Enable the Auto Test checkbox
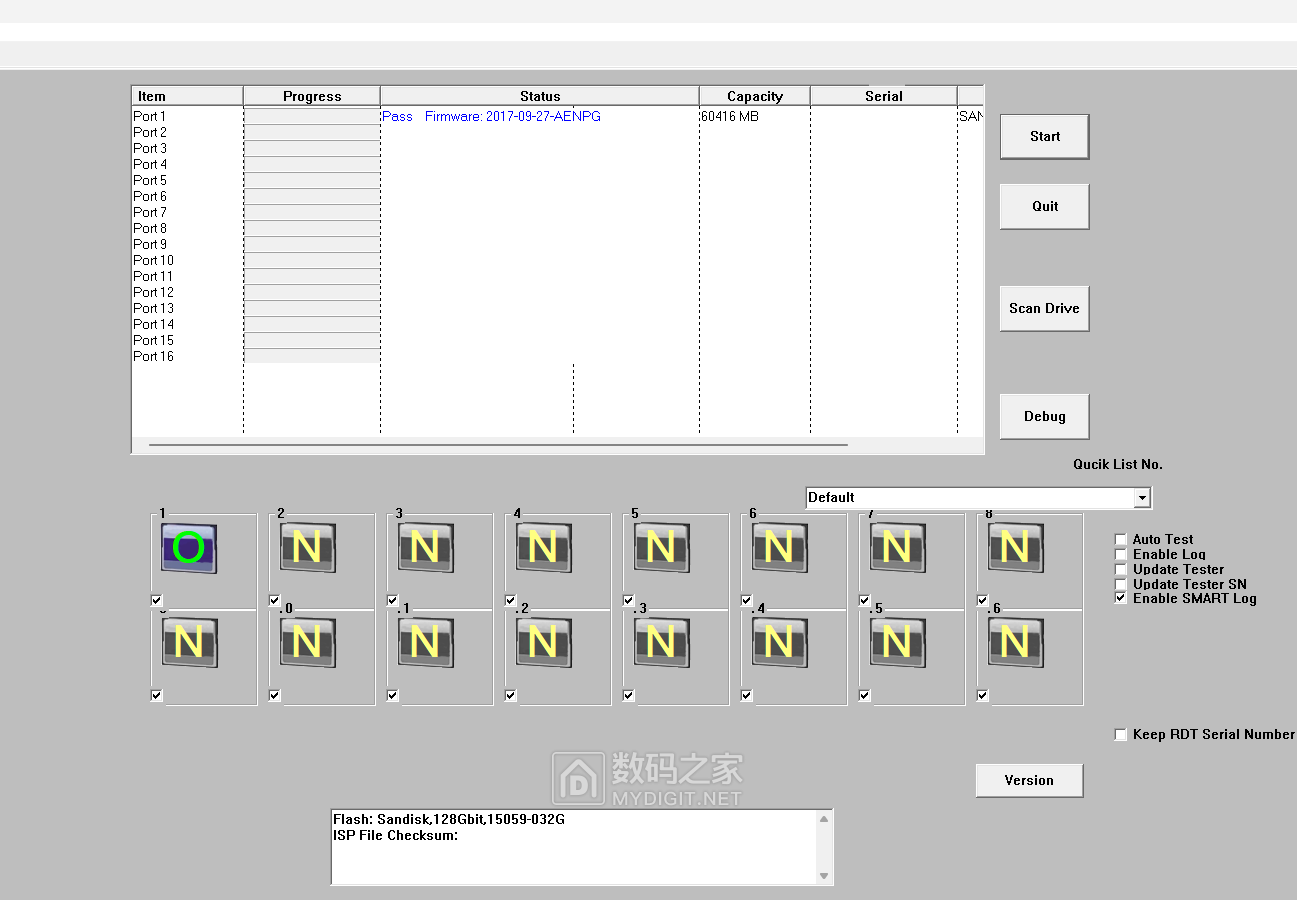 coord(1121,539)
